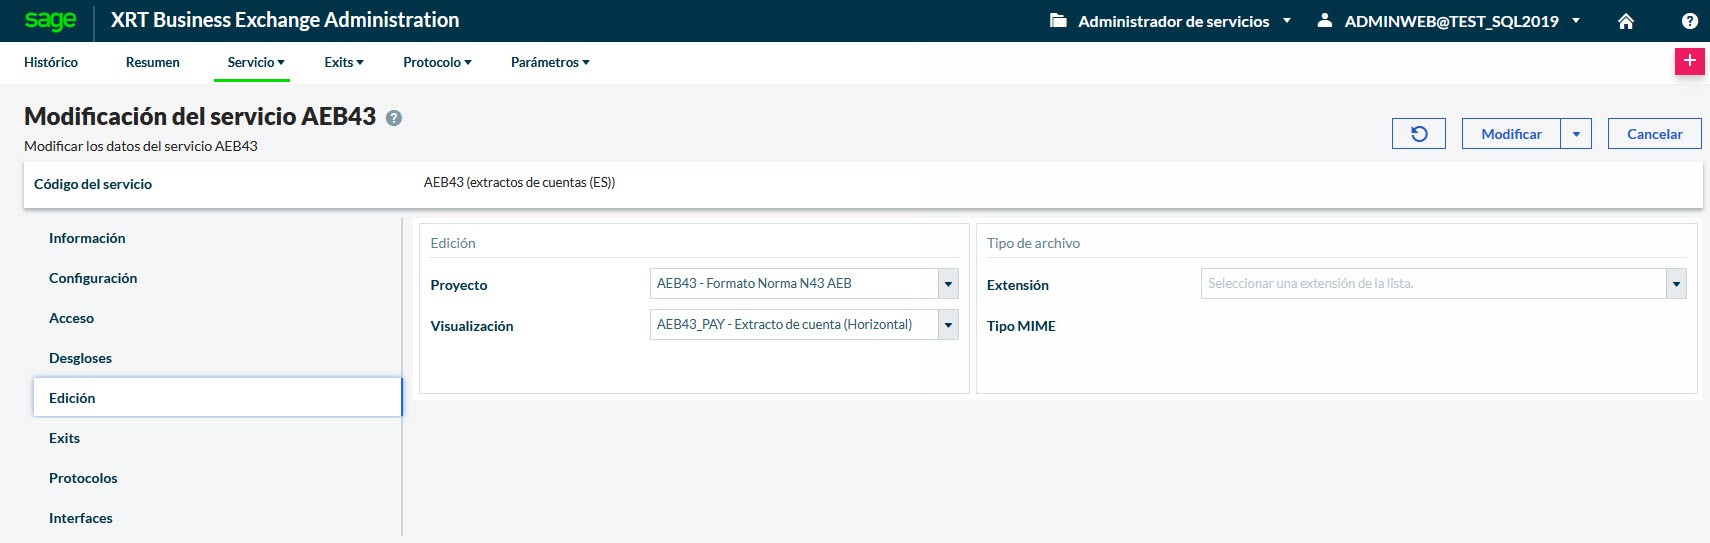Expand the Visualización dropdown
1710x543 pixels.
tap(948, 325)
